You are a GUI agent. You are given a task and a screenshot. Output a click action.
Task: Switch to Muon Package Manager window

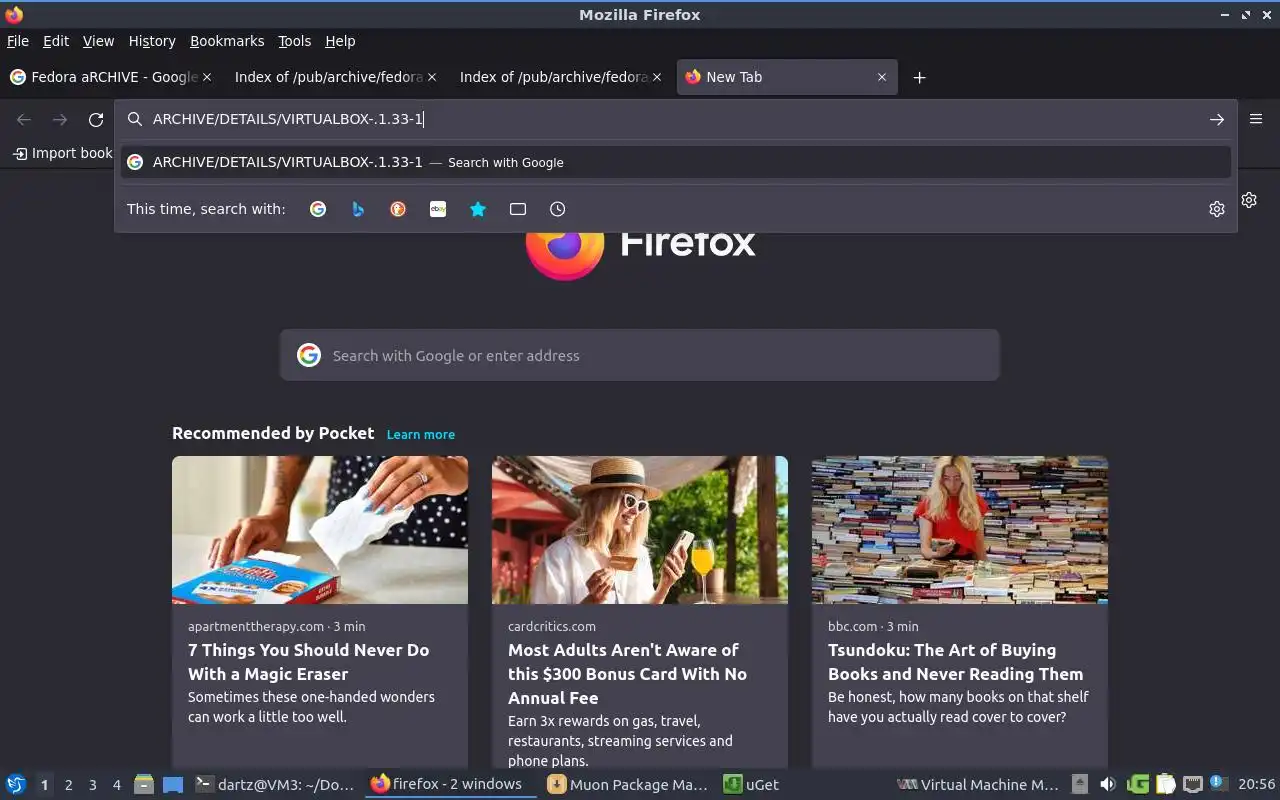pos(628,785)
